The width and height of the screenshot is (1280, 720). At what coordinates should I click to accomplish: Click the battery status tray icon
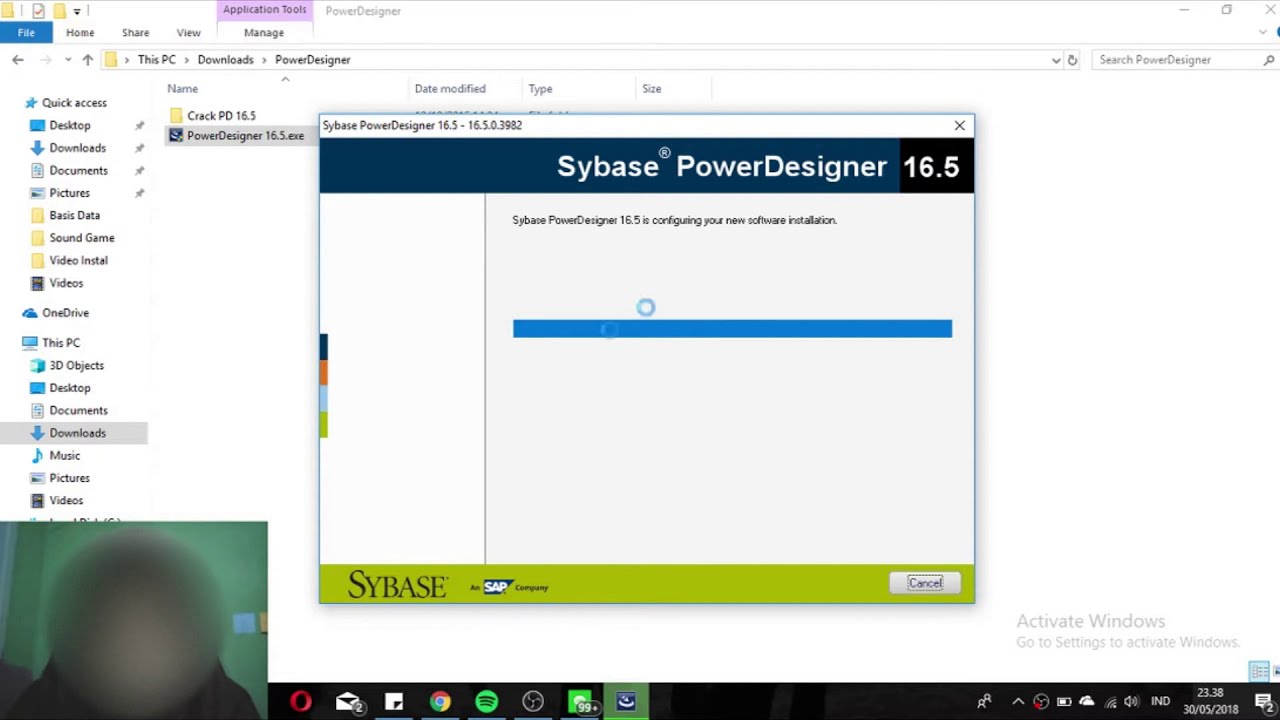pos(1064,701)
